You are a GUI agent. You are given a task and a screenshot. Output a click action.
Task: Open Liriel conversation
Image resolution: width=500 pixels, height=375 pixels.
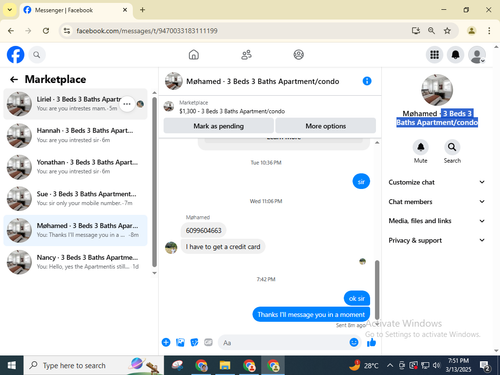click(x=75, y=104)
